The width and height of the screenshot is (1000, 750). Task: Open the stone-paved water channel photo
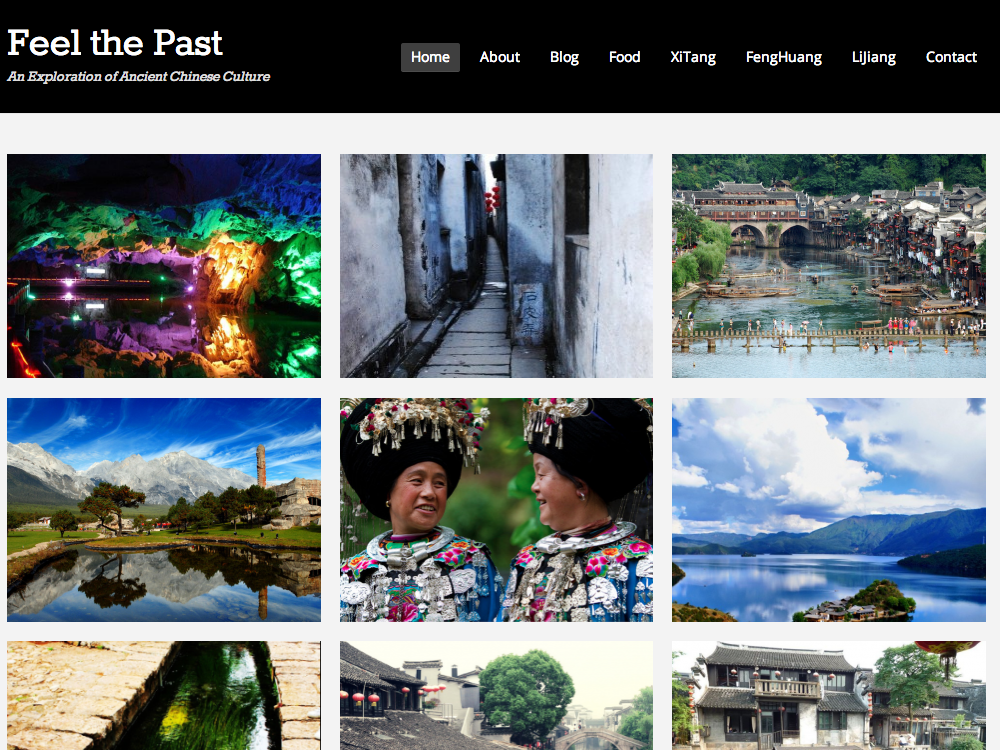click(164, 696)
